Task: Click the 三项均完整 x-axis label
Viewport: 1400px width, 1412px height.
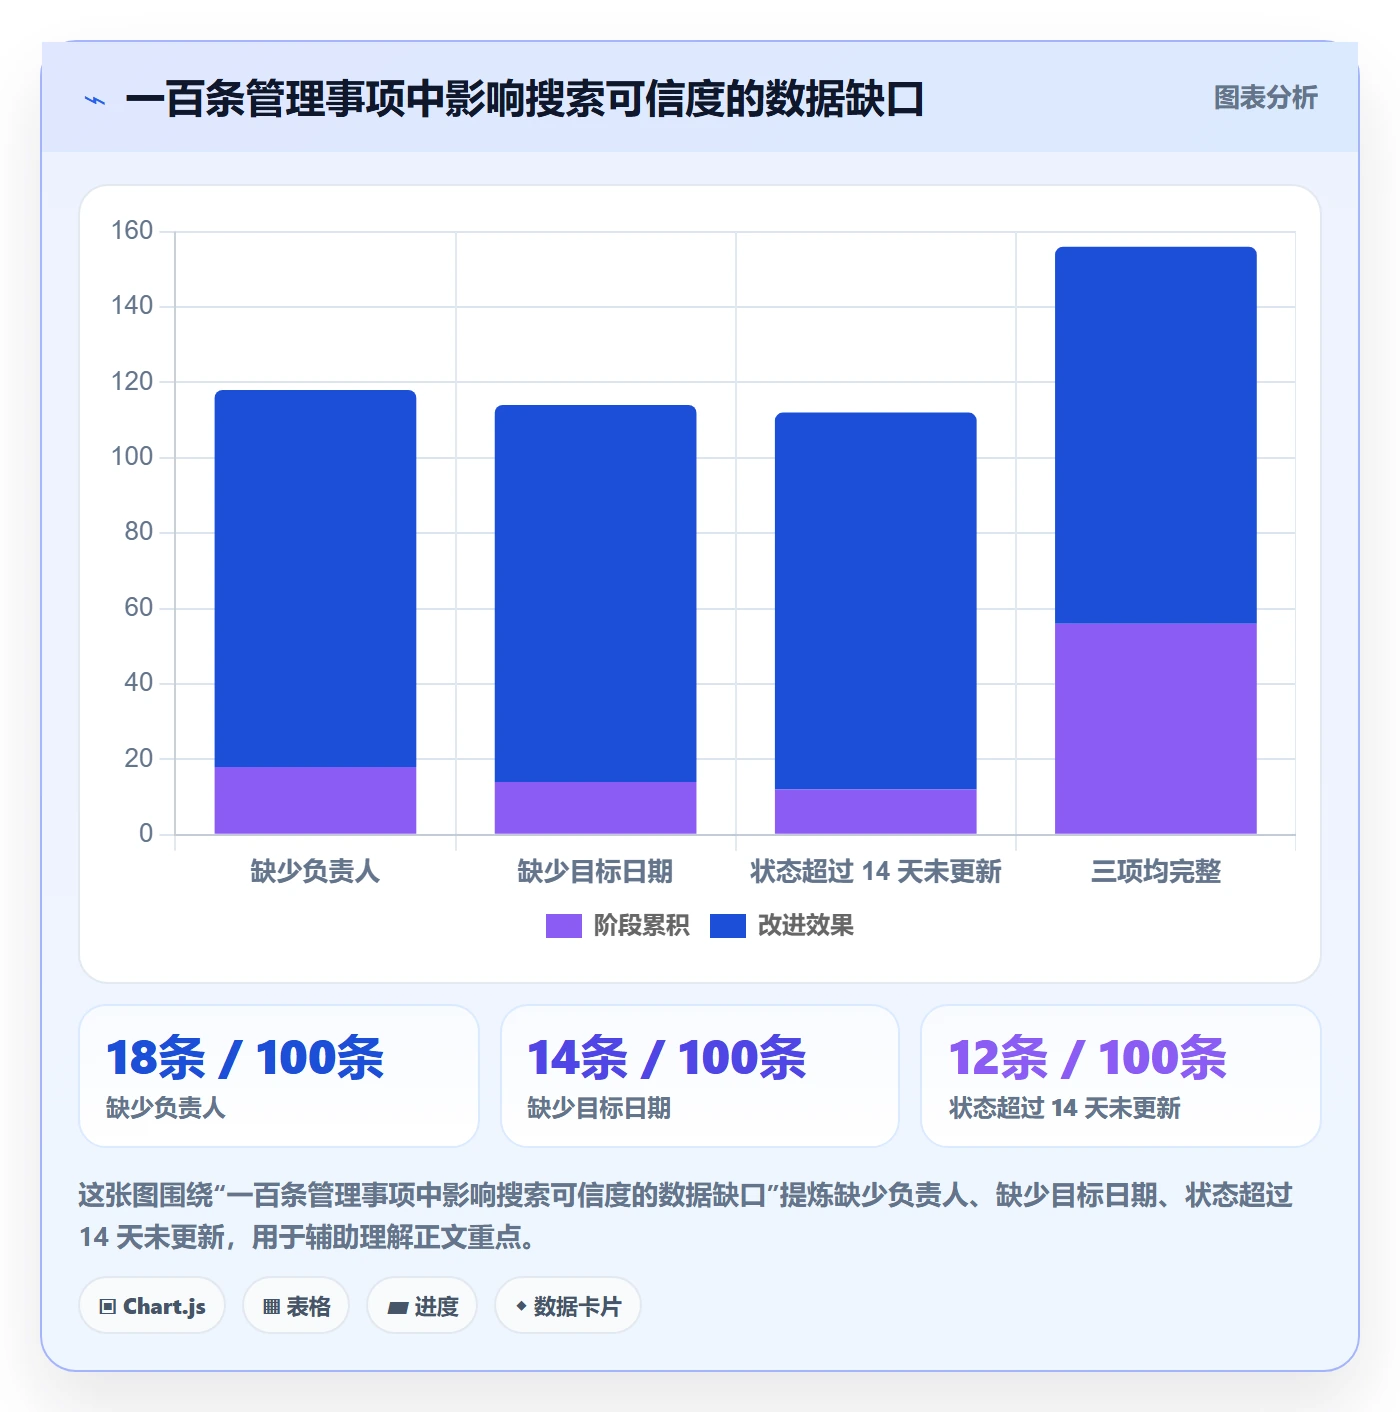Action: click(1155, 872)
